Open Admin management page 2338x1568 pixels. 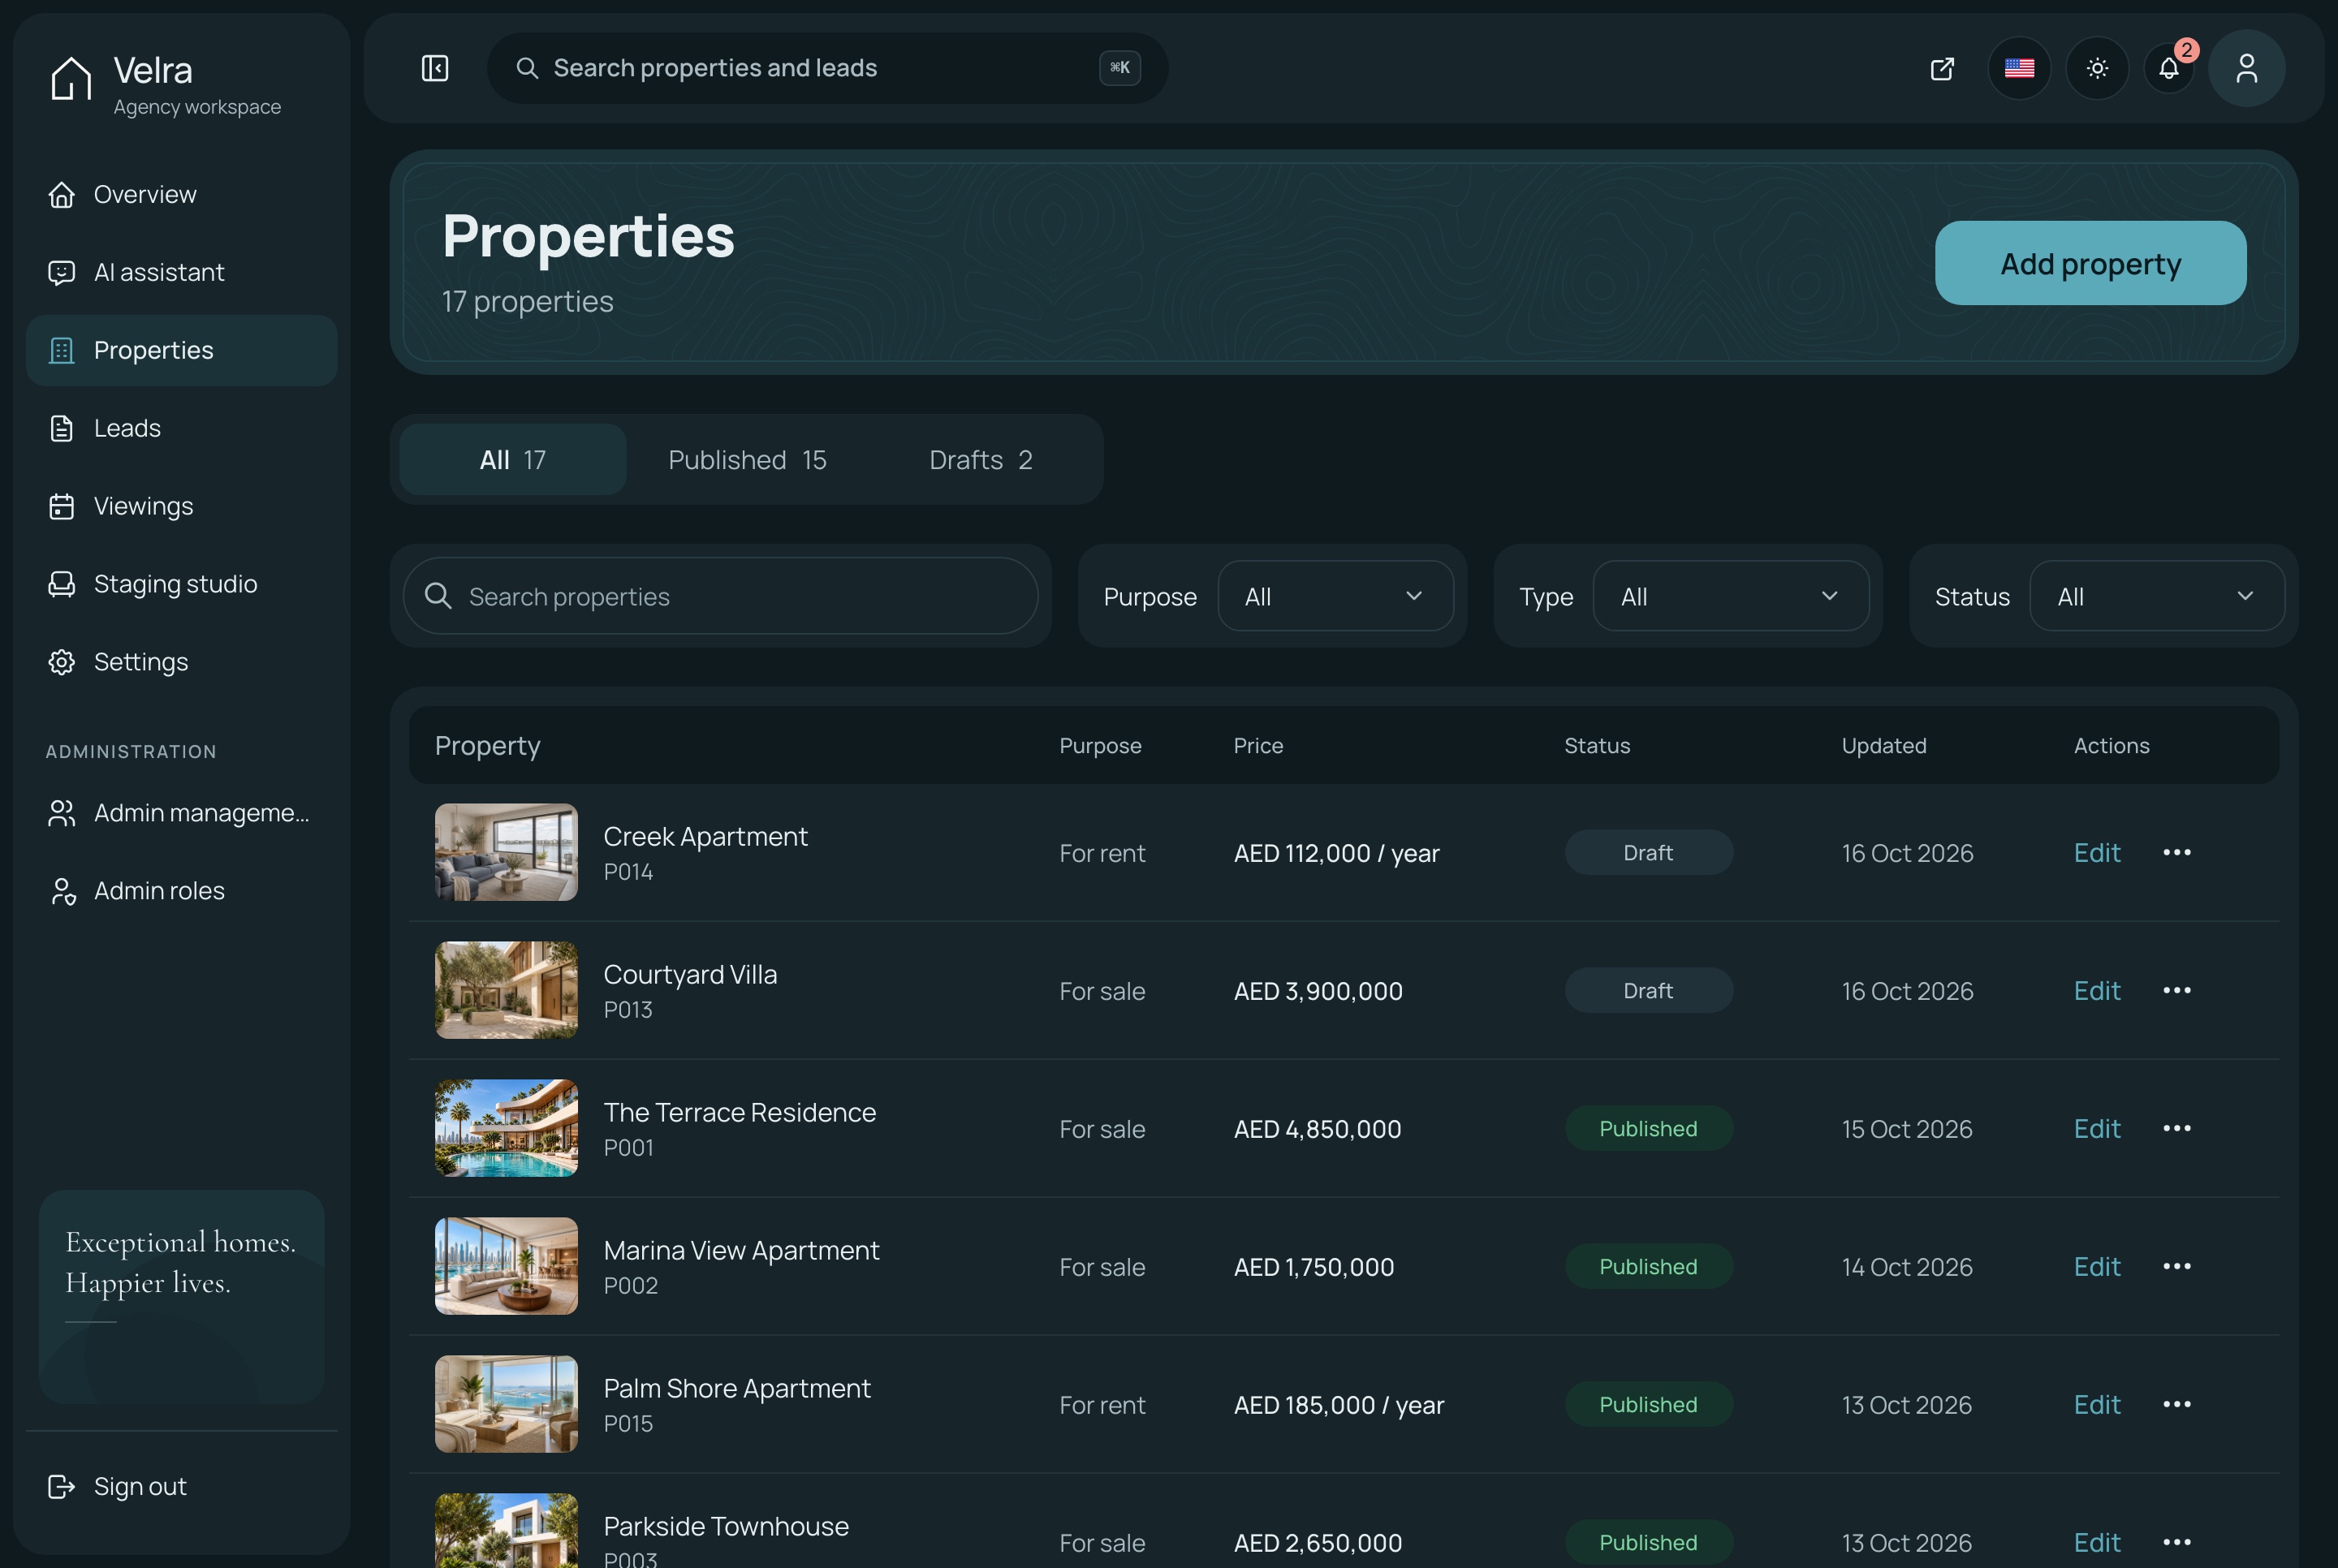[x=182, y=813]
